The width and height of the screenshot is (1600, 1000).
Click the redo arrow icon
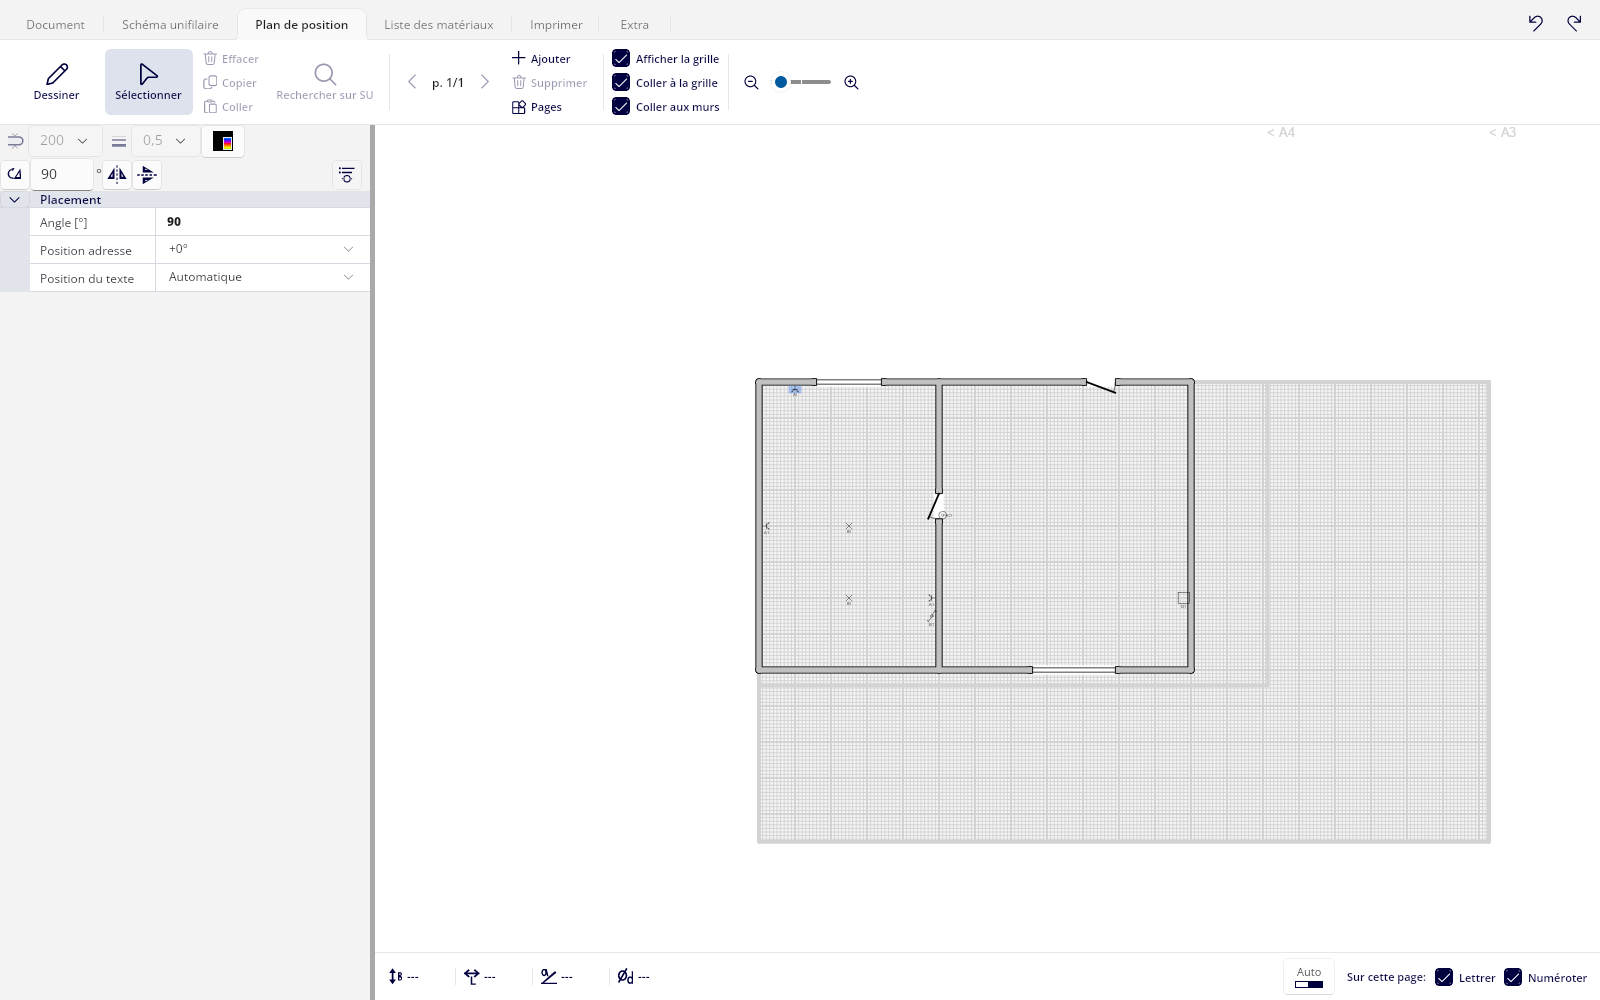[1574, 23]
